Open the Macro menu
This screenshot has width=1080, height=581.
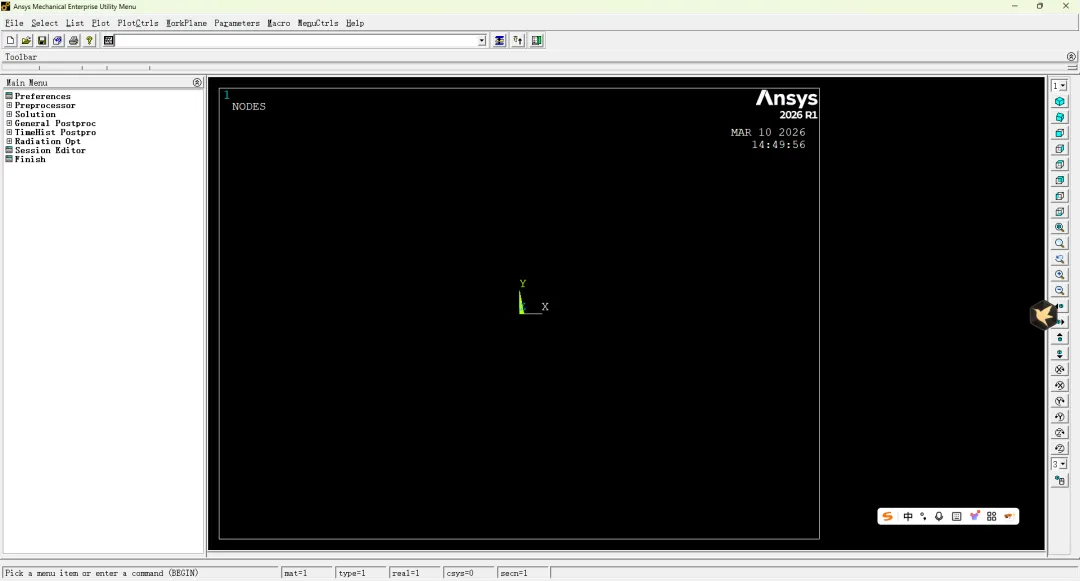tap(279, 23)
